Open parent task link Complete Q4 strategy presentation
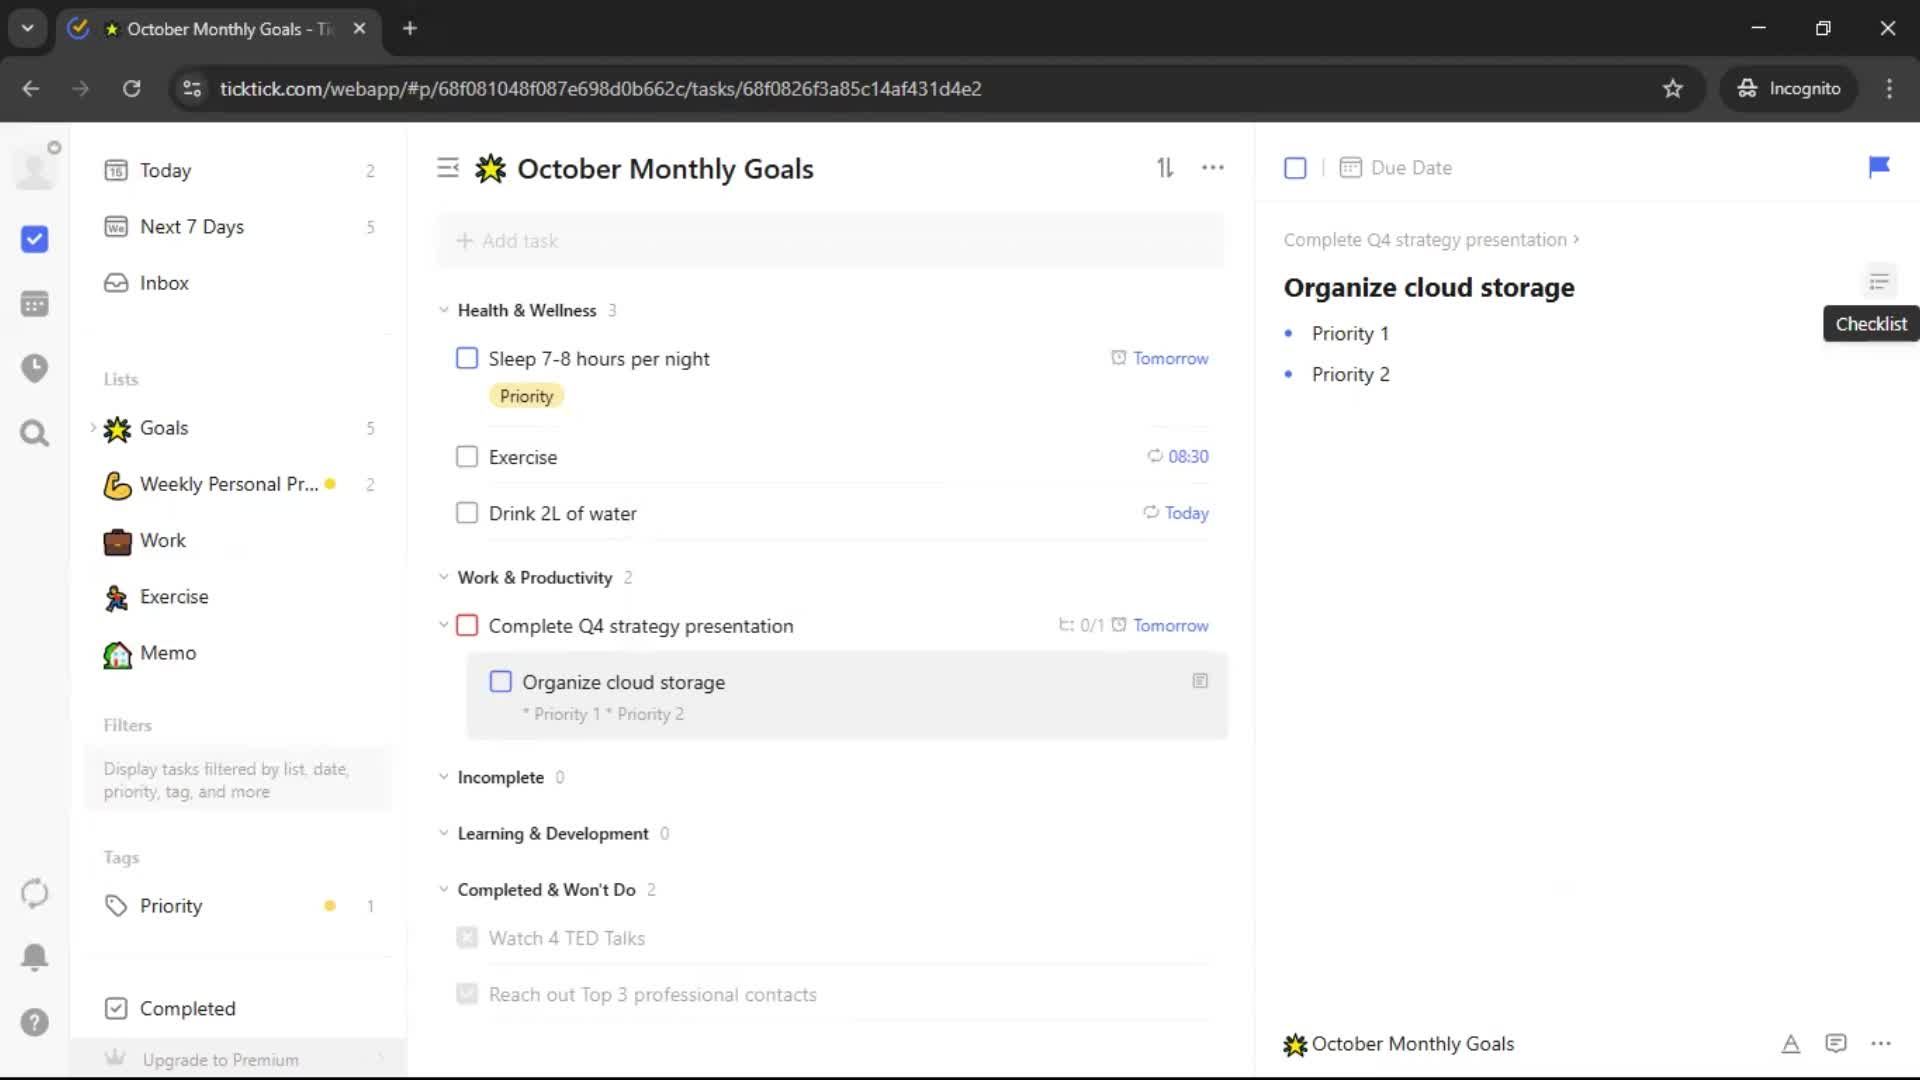Viewport: 1920px width, 1080px height. 1425,240
